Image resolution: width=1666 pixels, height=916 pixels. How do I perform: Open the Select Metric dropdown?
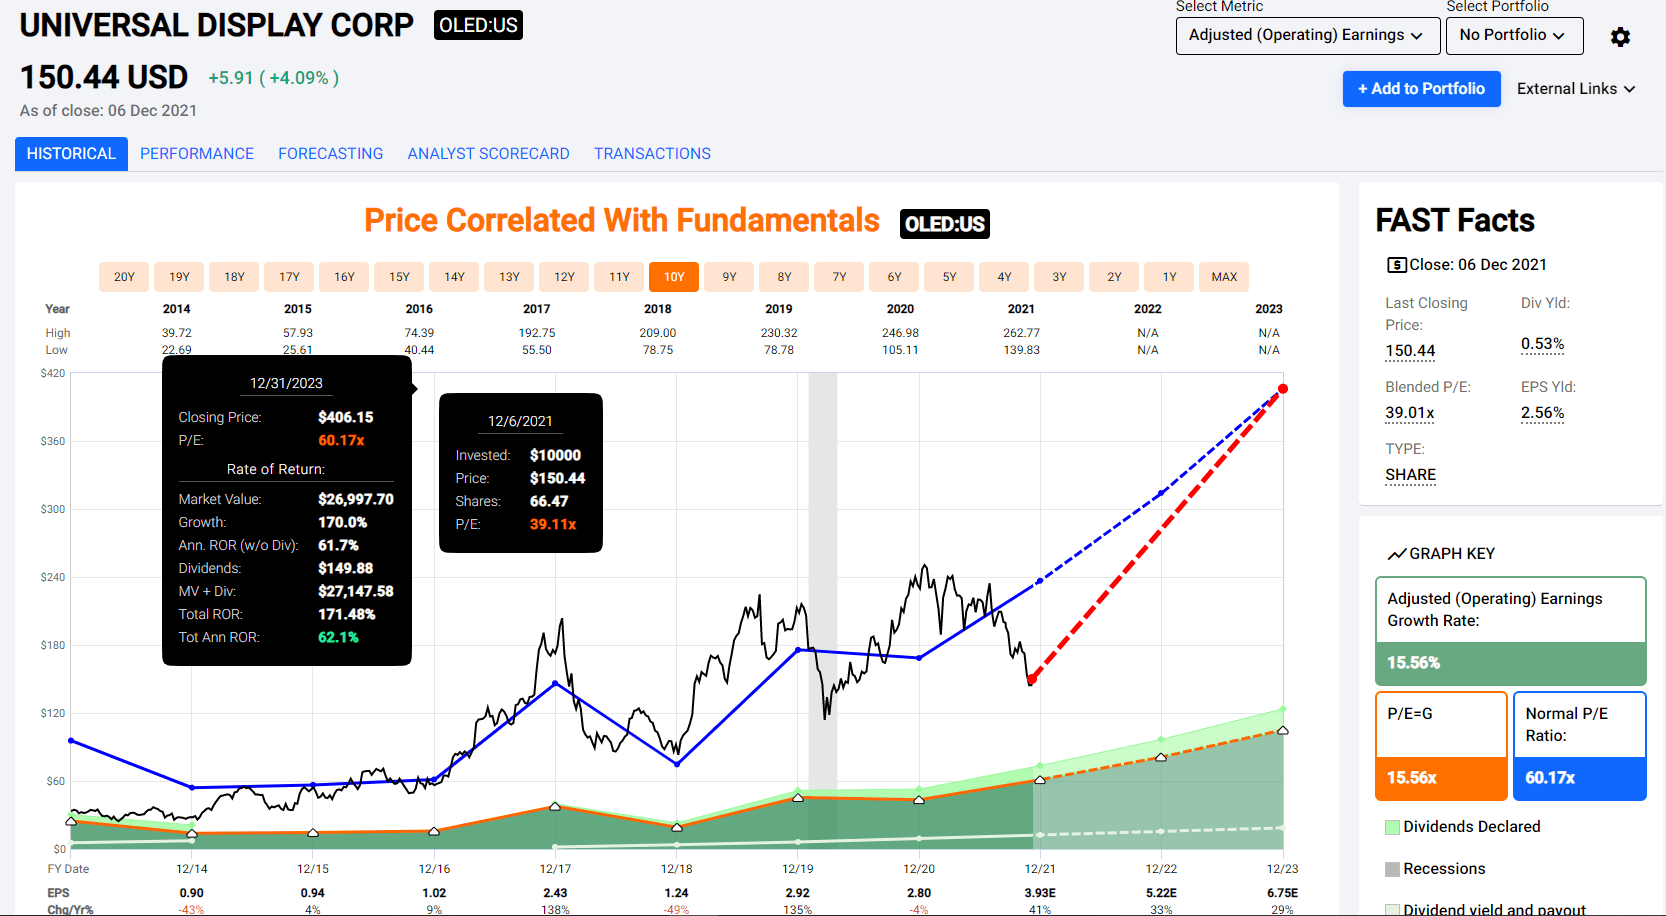[1306, 35]
